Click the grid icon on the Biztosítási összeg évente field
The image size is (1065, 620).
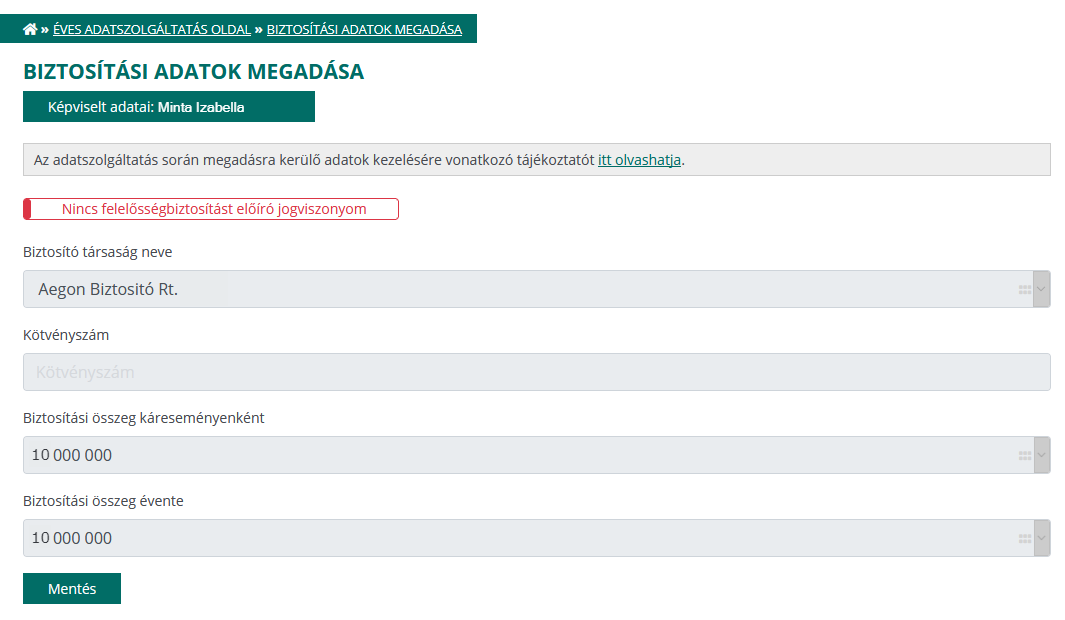(1025, 538)
